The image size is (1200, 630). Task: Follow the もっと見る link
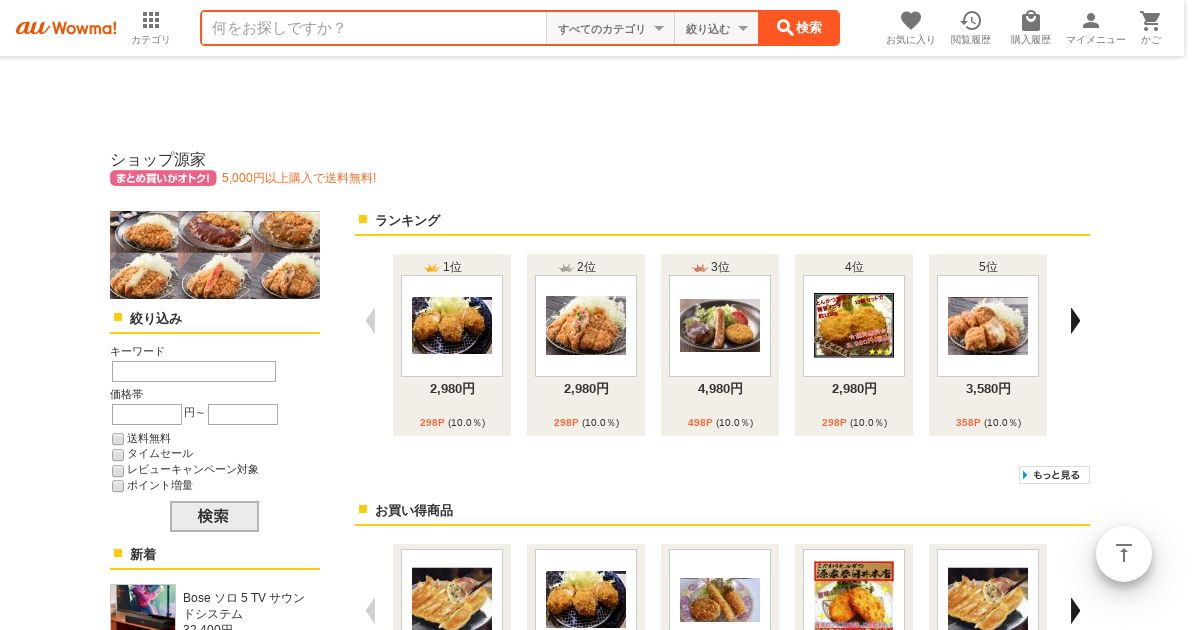(x=1054, y=475)
